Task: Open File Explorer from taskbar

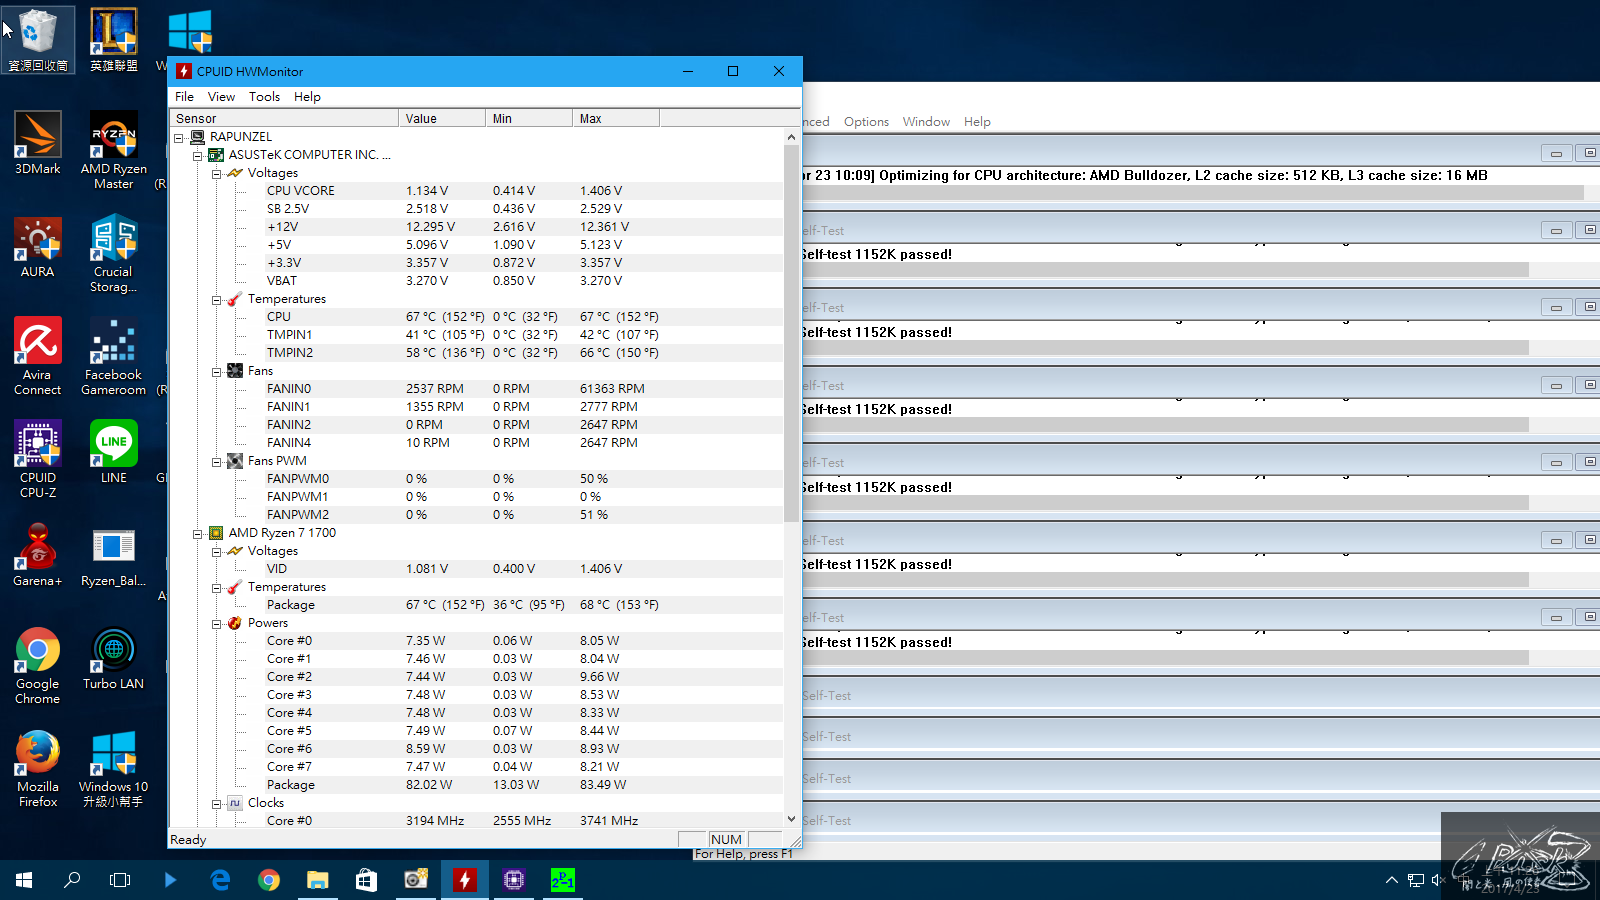Action: point(317,880)
